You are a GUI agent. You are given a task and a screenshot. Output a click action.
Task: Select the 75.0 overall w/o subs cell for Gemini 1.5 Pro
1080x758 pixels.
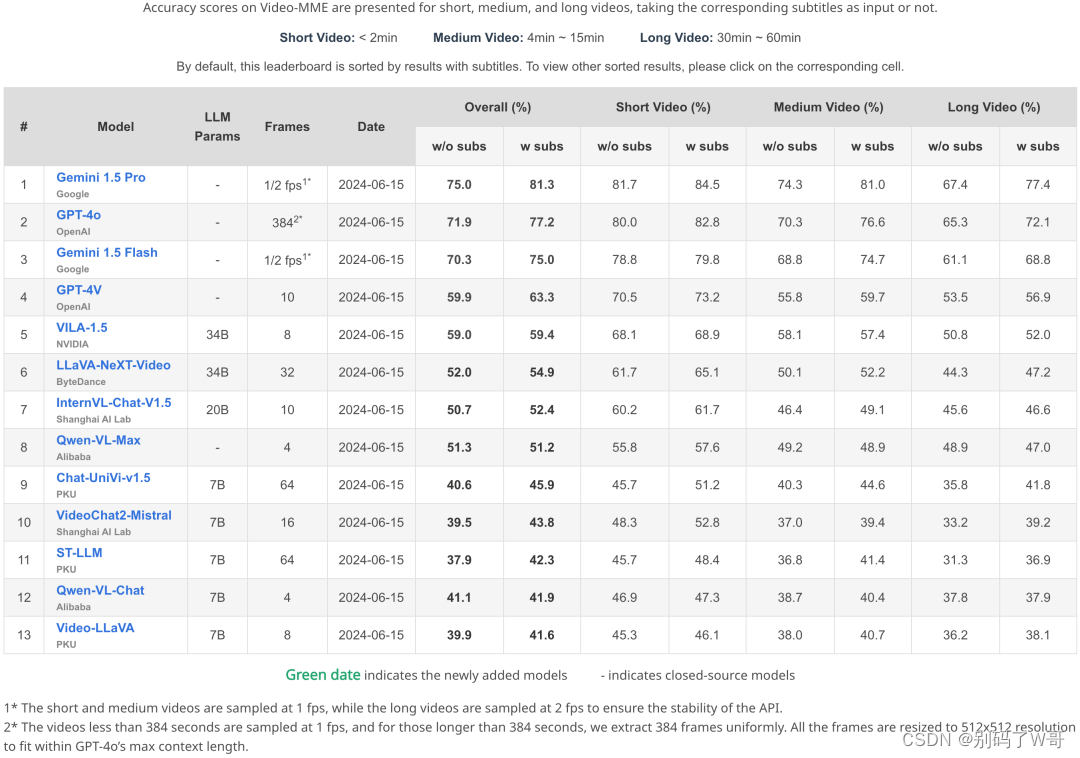click(x=459, y=185)
